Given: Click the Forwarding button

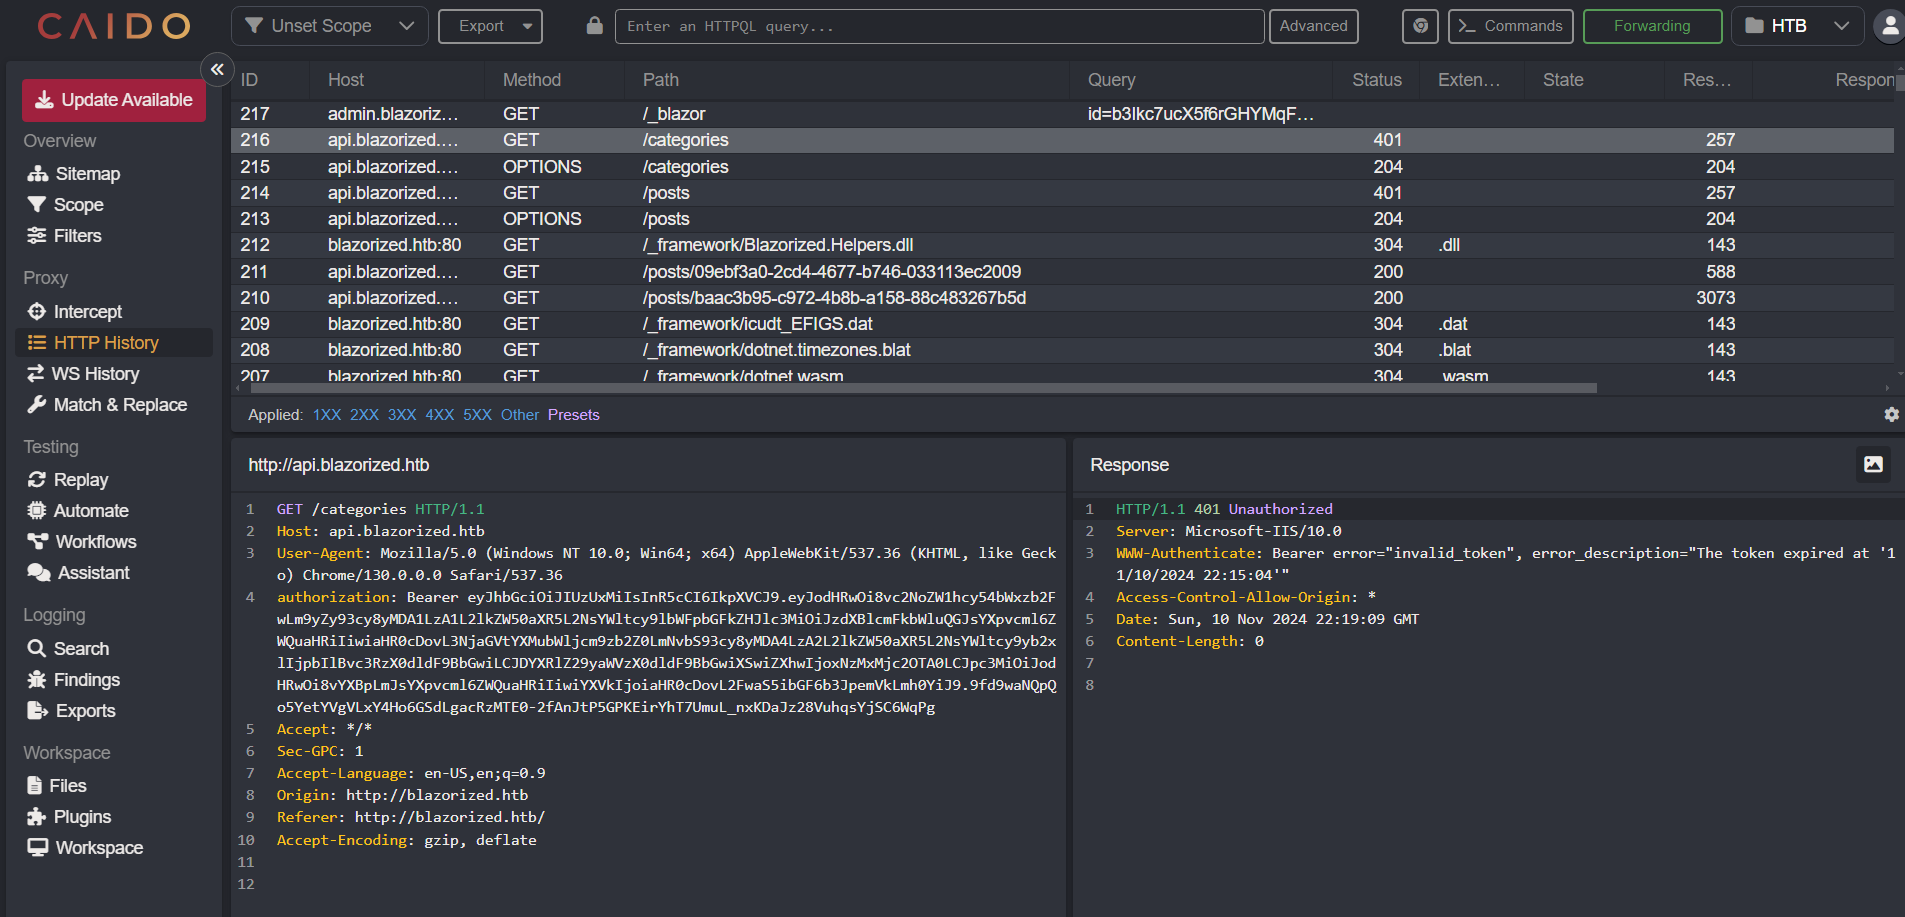Looking at the screenshot, I should click(x=1651, y=25).
